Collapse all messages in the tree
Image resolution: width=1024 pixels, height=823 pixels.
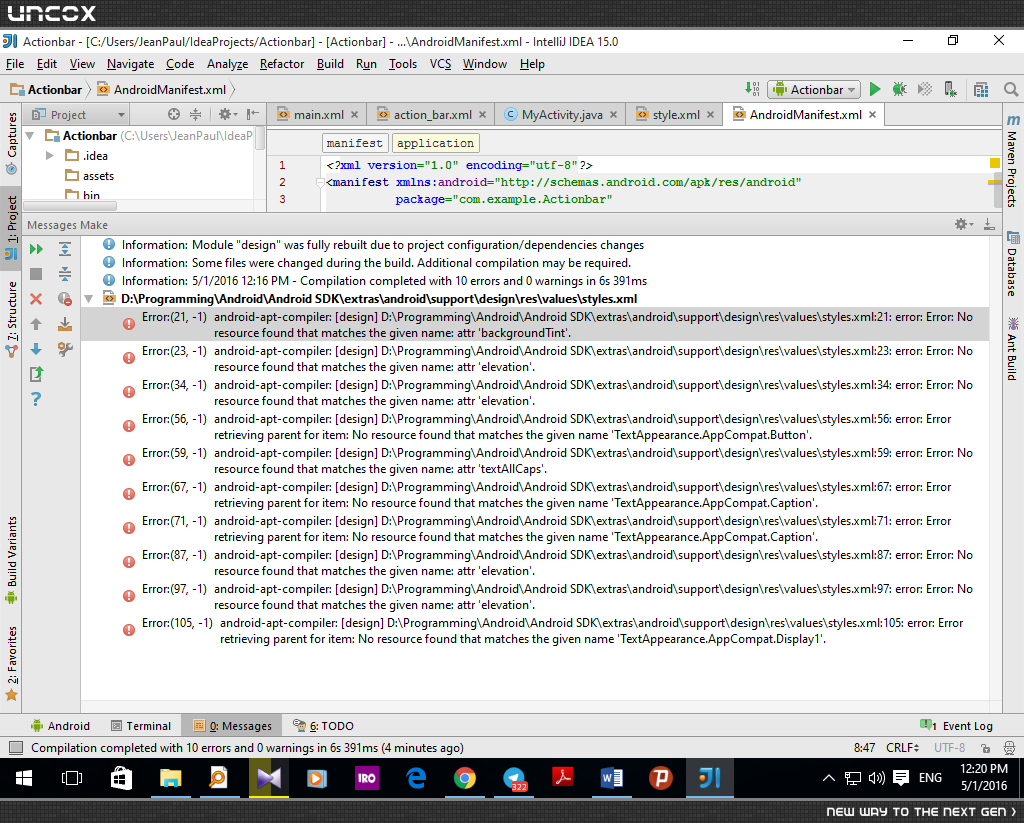(65, 274)
